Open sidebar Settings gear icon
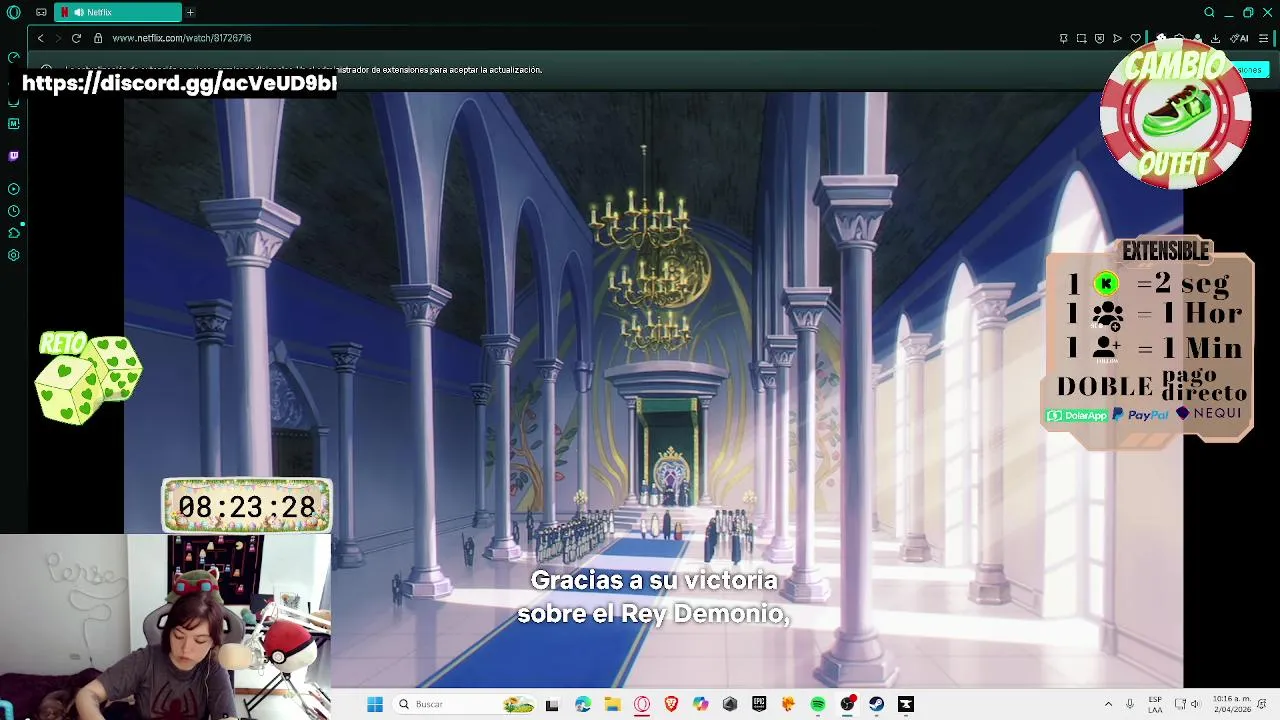Viewport: 1280px width, 720px height. coord(14,255)
